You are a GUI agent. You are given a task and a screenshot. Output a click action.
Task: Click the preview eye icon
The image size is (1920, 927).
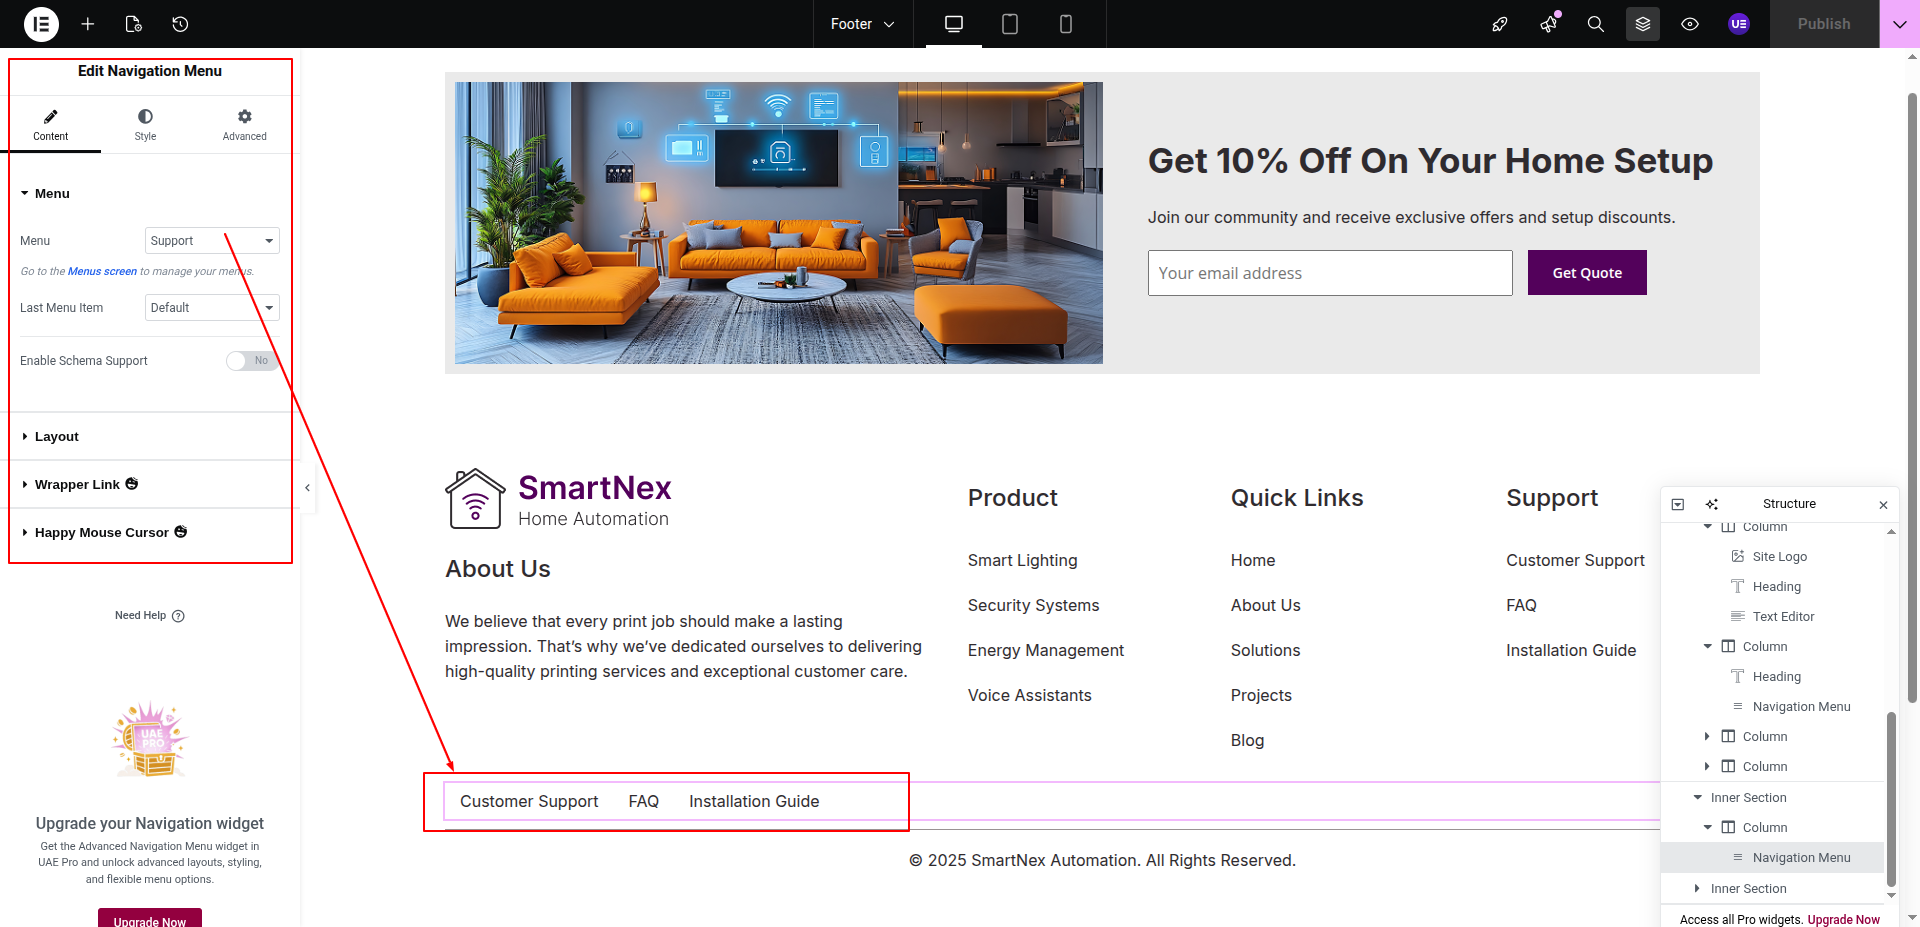[x=1690, y=24]
